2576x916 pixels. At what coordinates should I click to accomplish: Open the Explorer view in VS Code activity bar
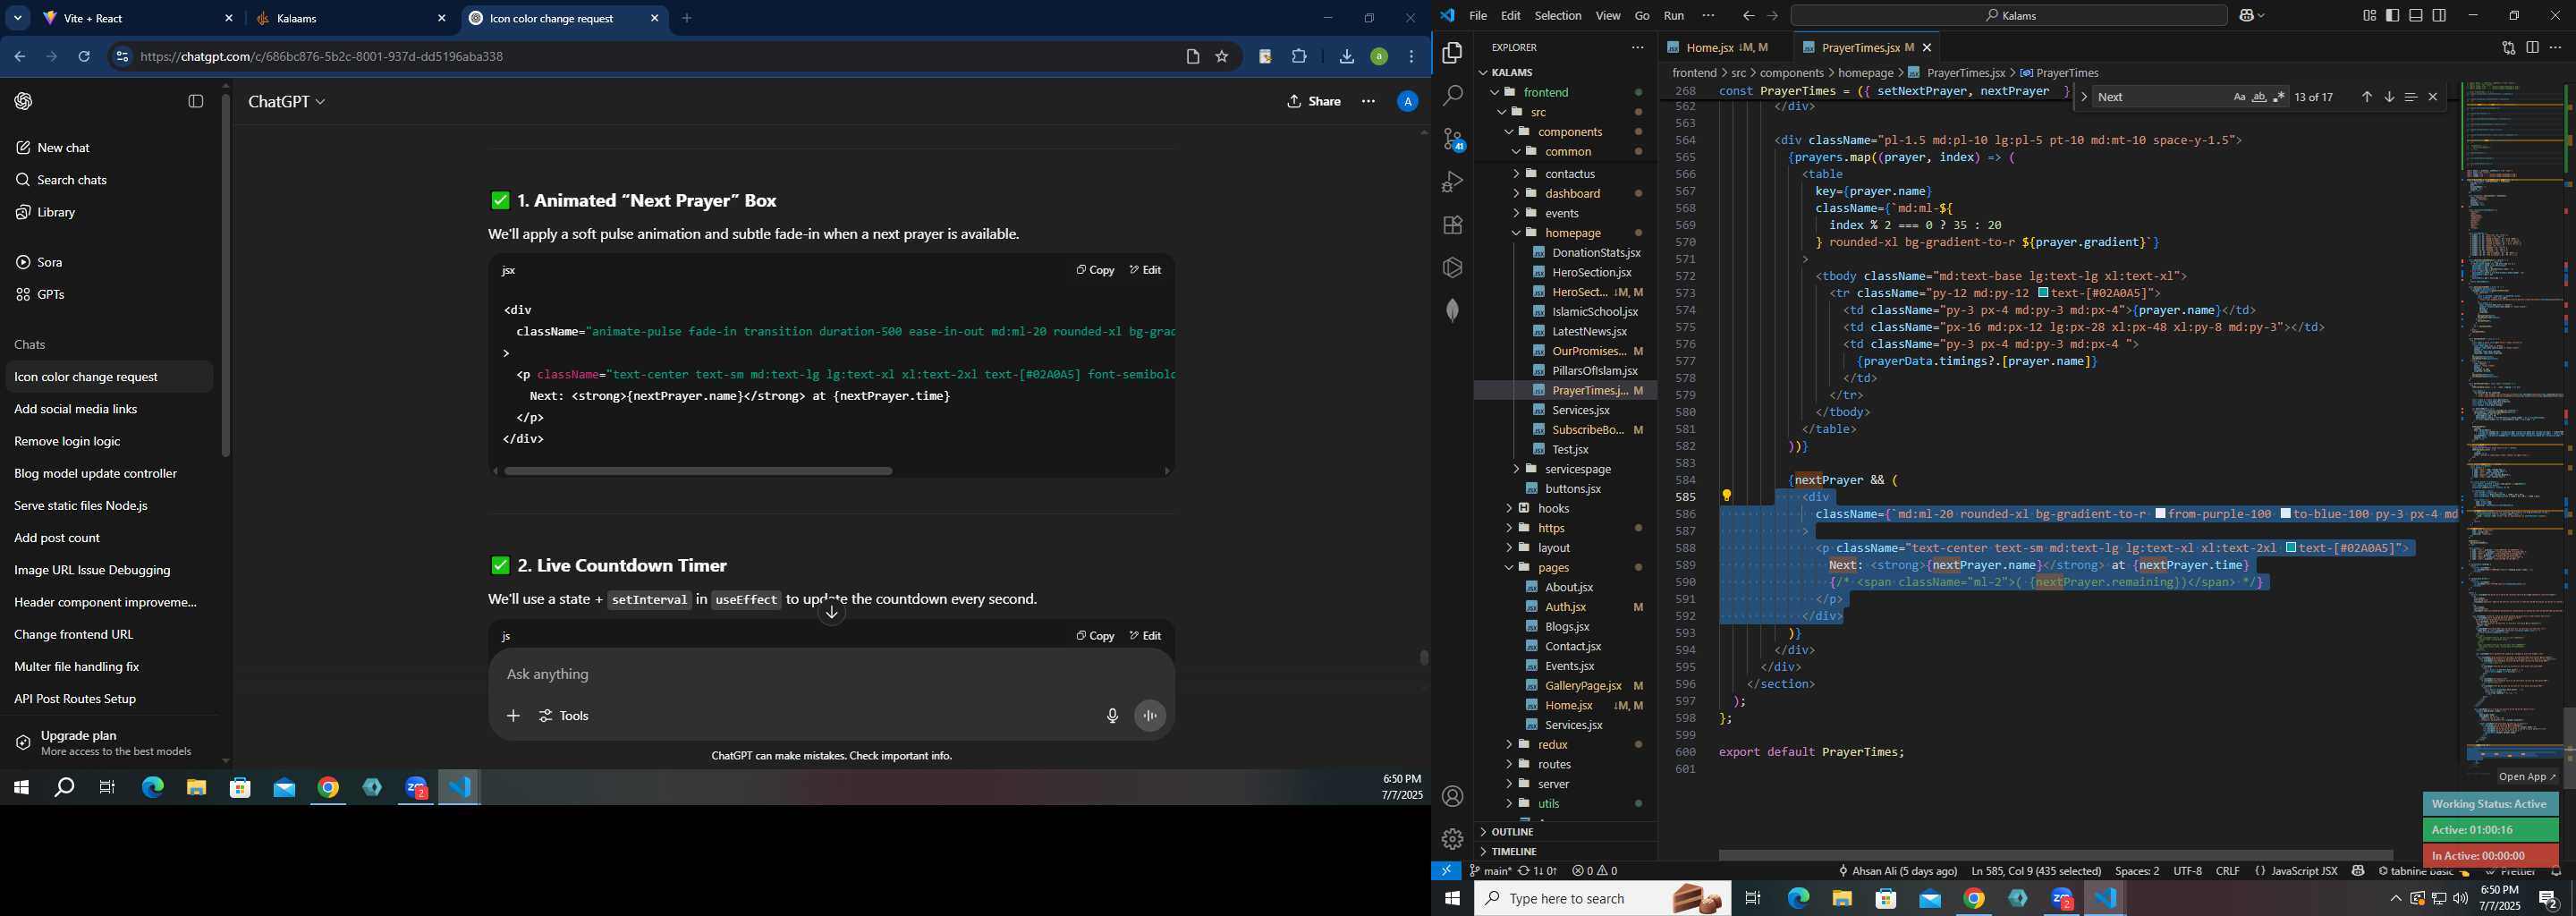click(1452, 53)
